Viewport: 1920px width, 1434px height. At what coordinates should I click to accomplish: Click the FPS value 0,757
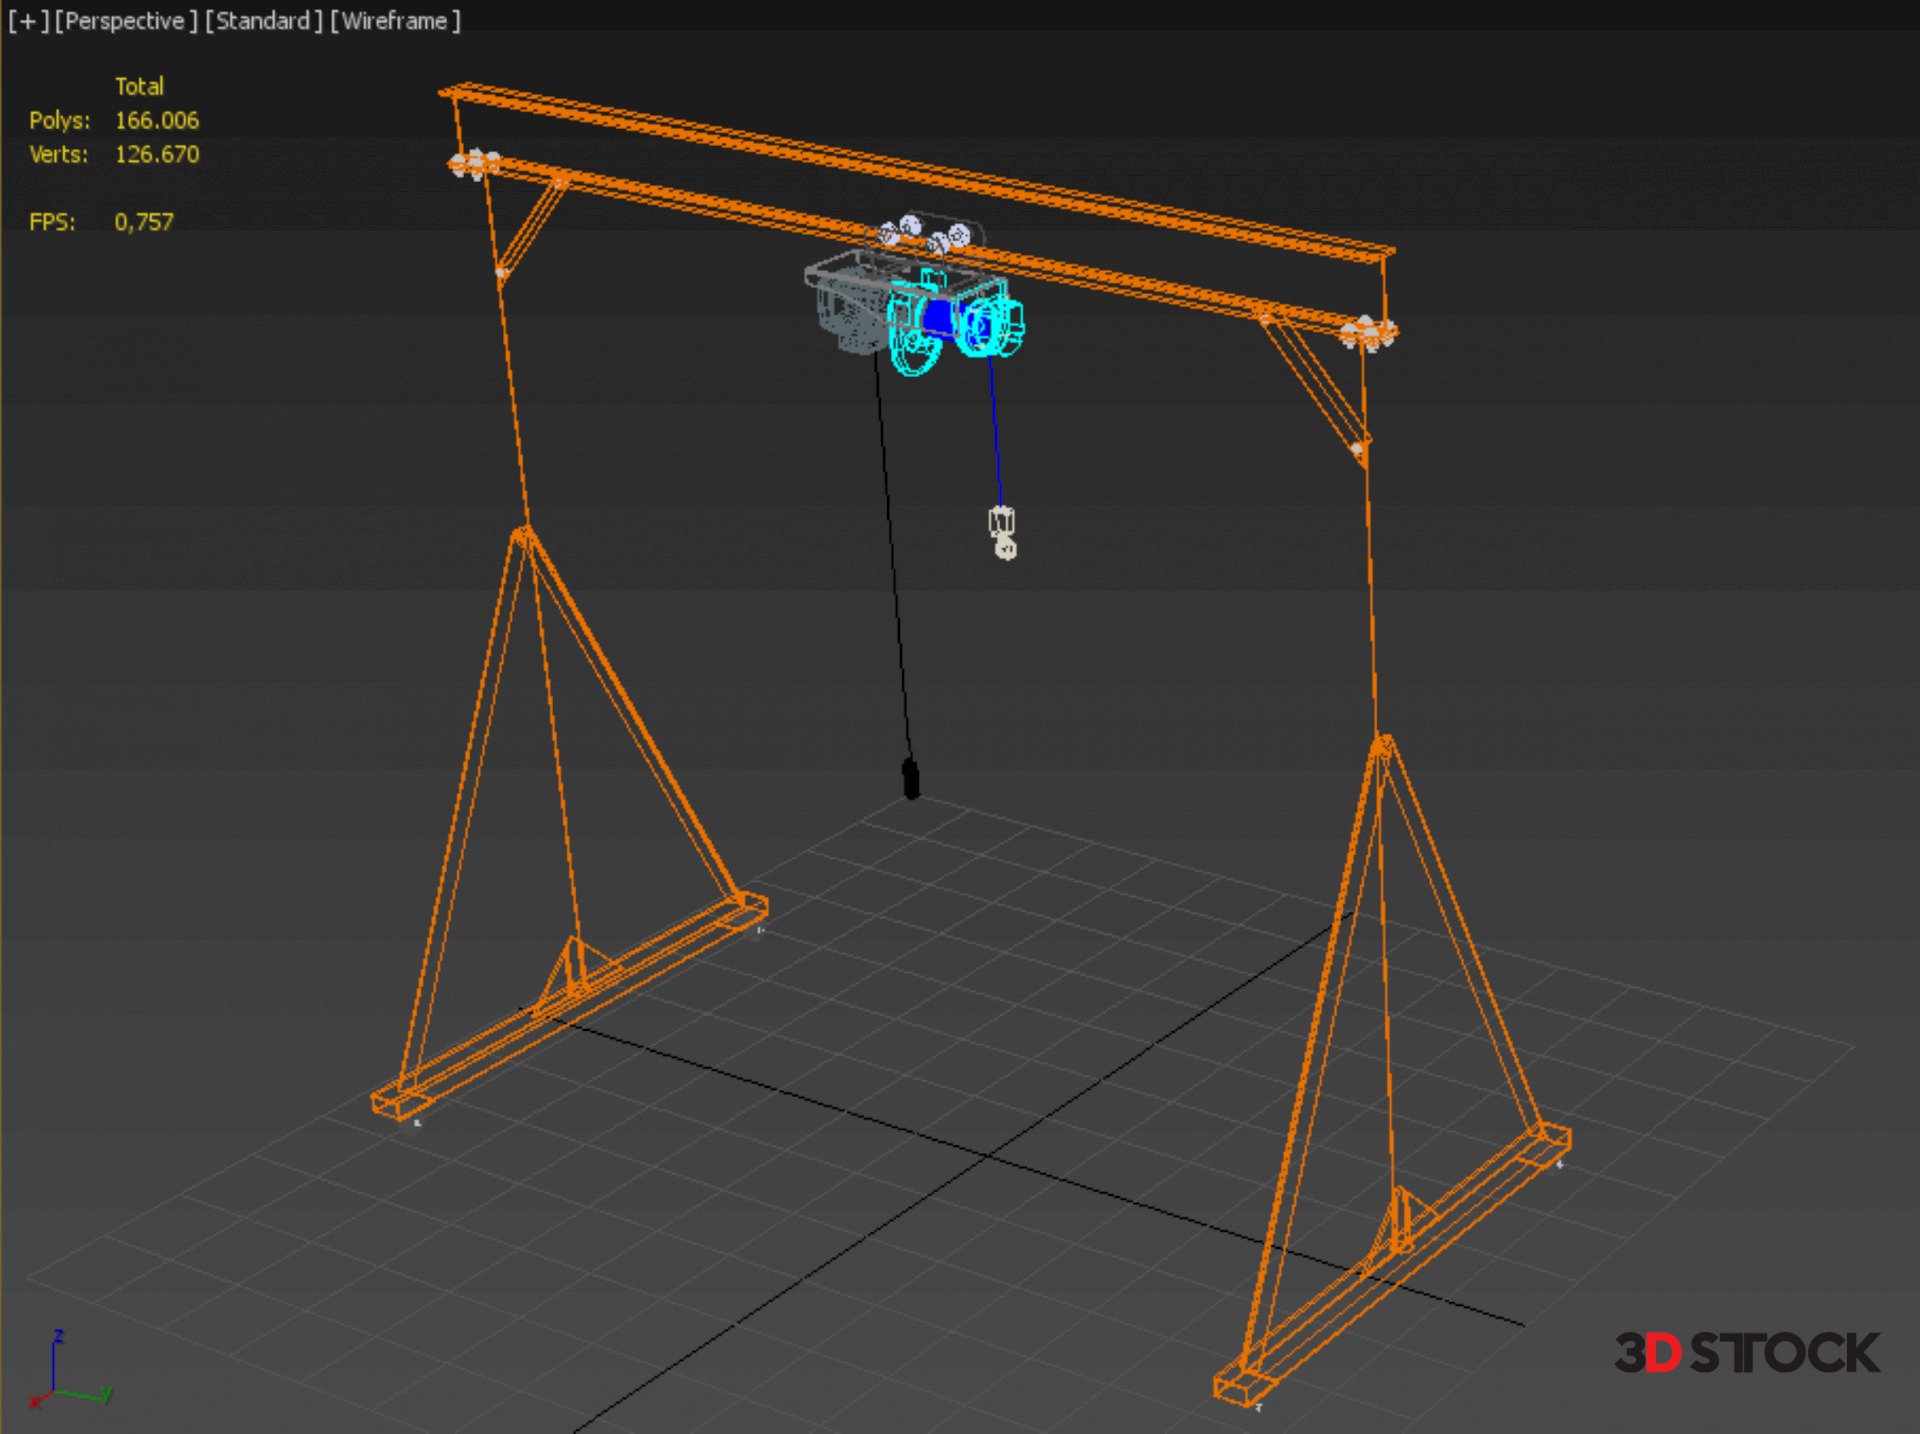[144, 222]
